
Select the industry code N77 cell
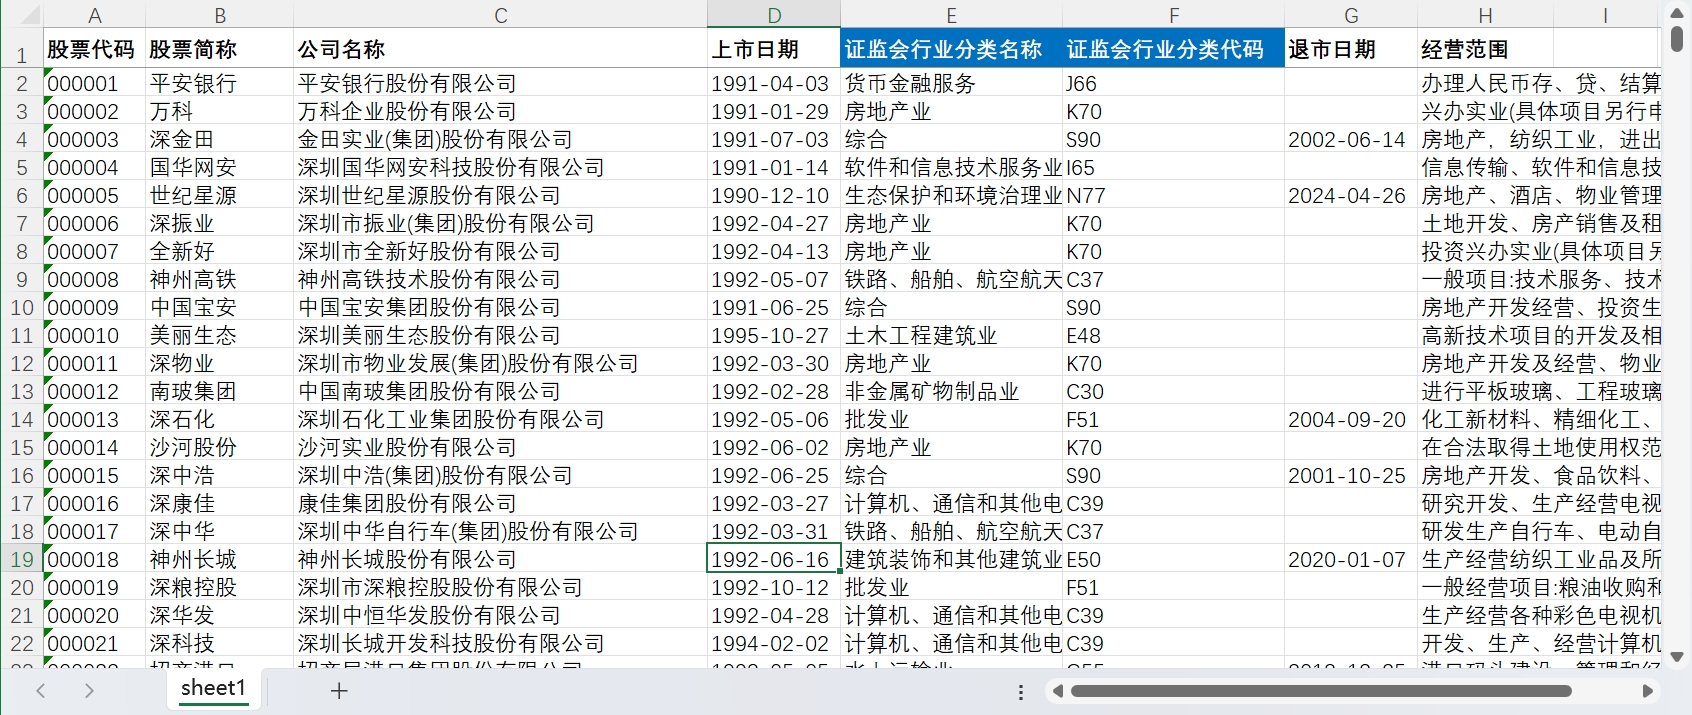[x=1174, y=196]
